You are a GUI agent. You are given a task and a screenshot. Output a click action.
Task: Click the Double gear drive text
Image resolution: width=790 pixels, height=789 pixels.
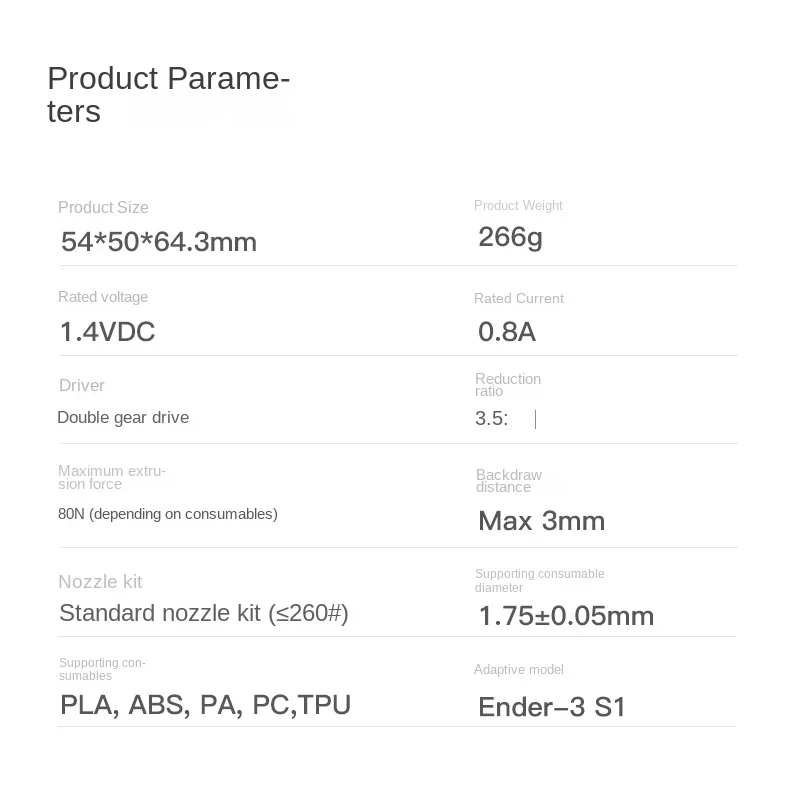123,417
